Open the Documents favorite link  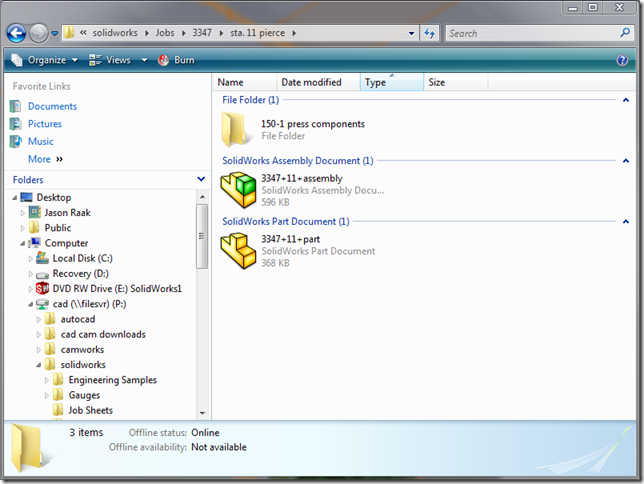(x=52, y=106)
